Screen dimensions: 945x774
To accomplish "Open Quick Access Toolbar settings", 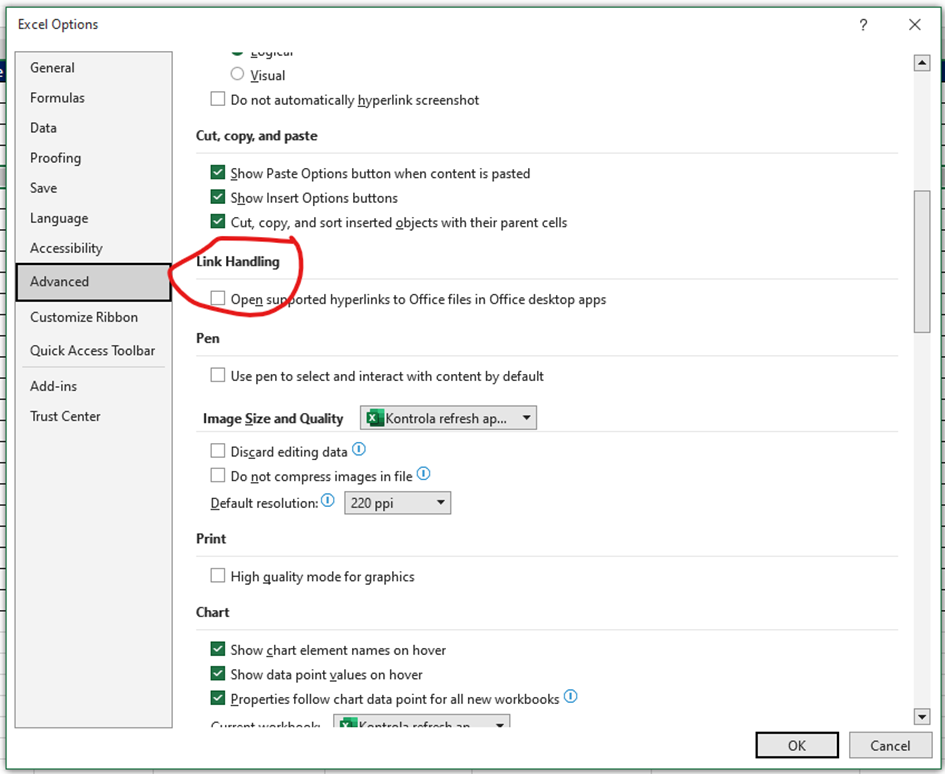I will tap(93, 350).
